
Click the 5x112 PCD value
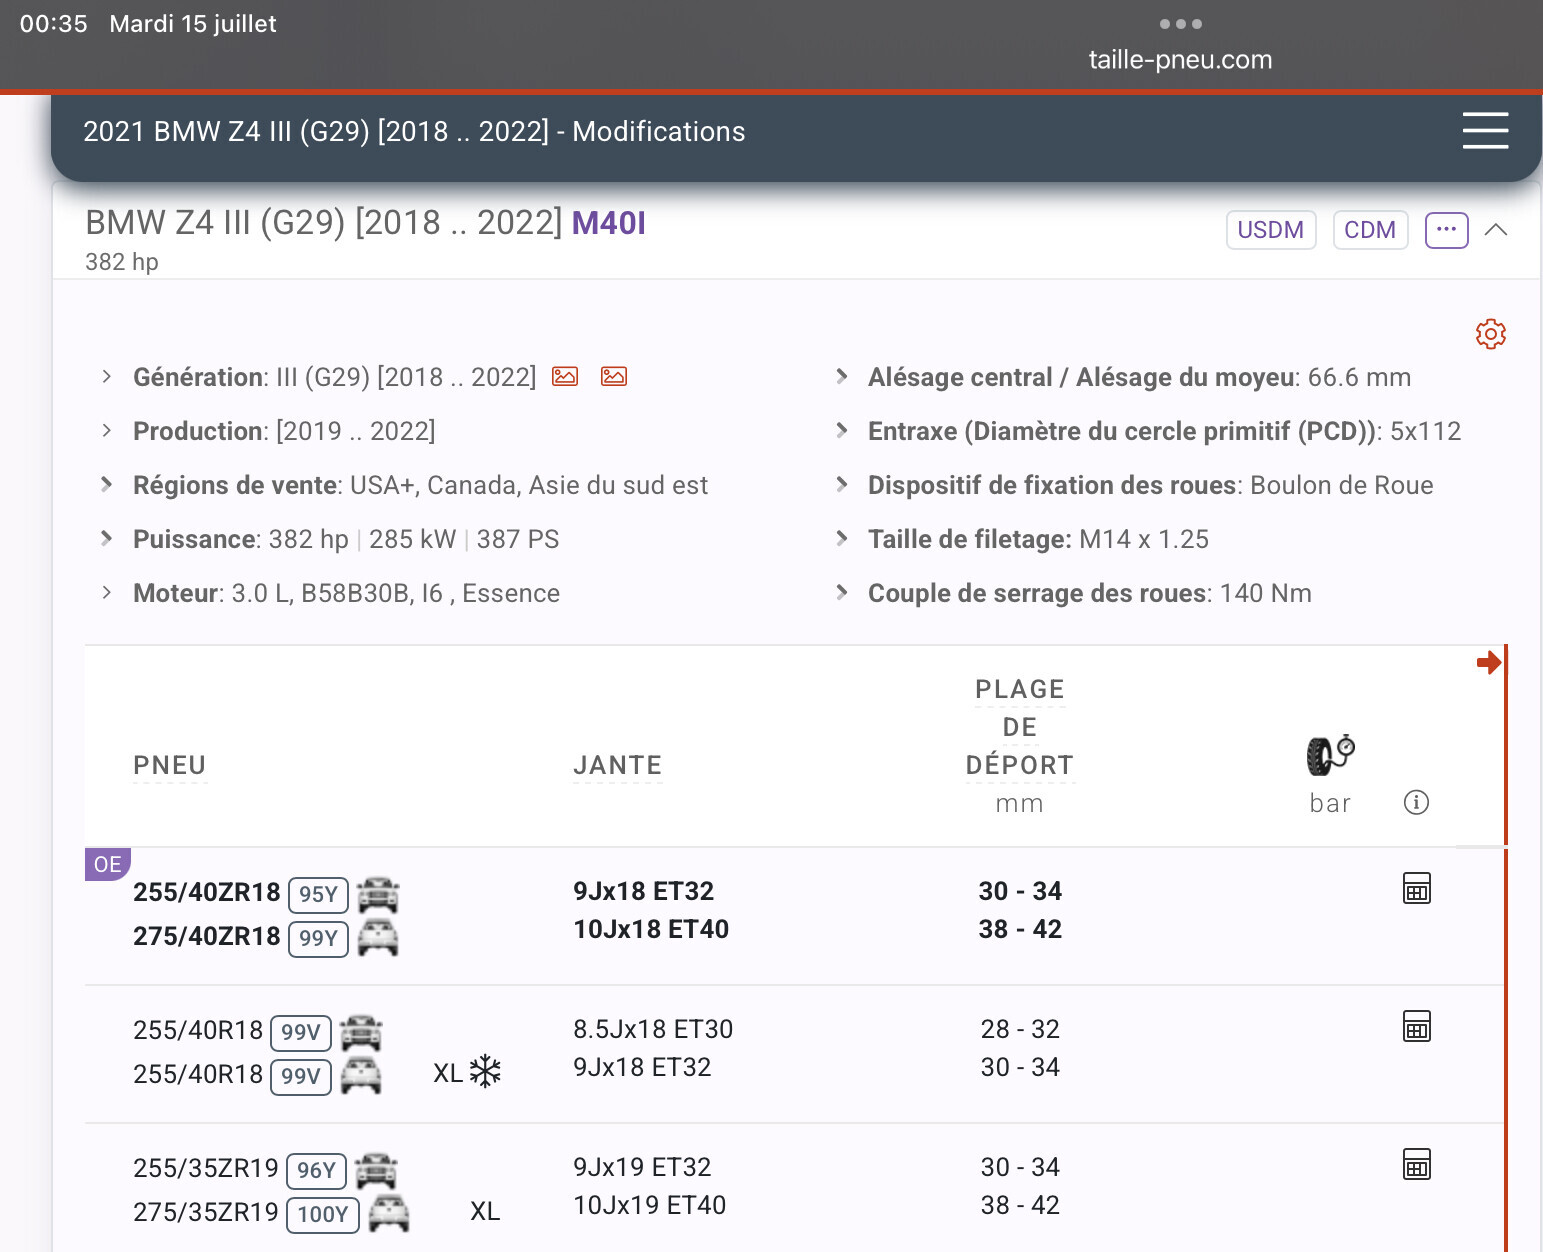coord(1426,431)
